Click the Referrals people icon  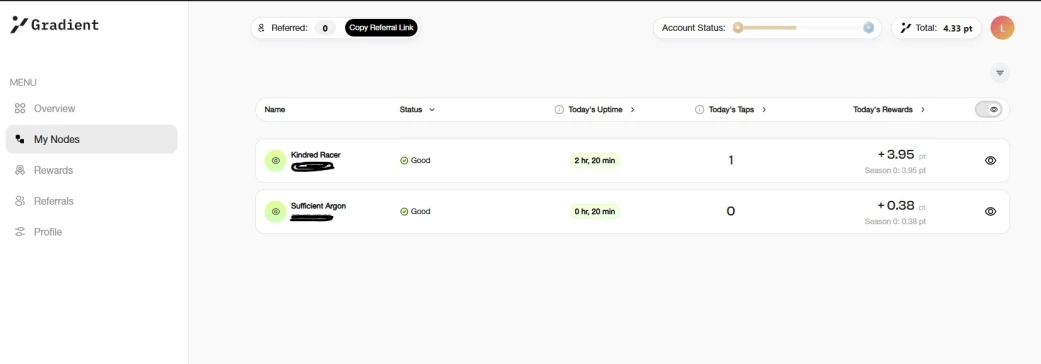(x=20, y=201)
